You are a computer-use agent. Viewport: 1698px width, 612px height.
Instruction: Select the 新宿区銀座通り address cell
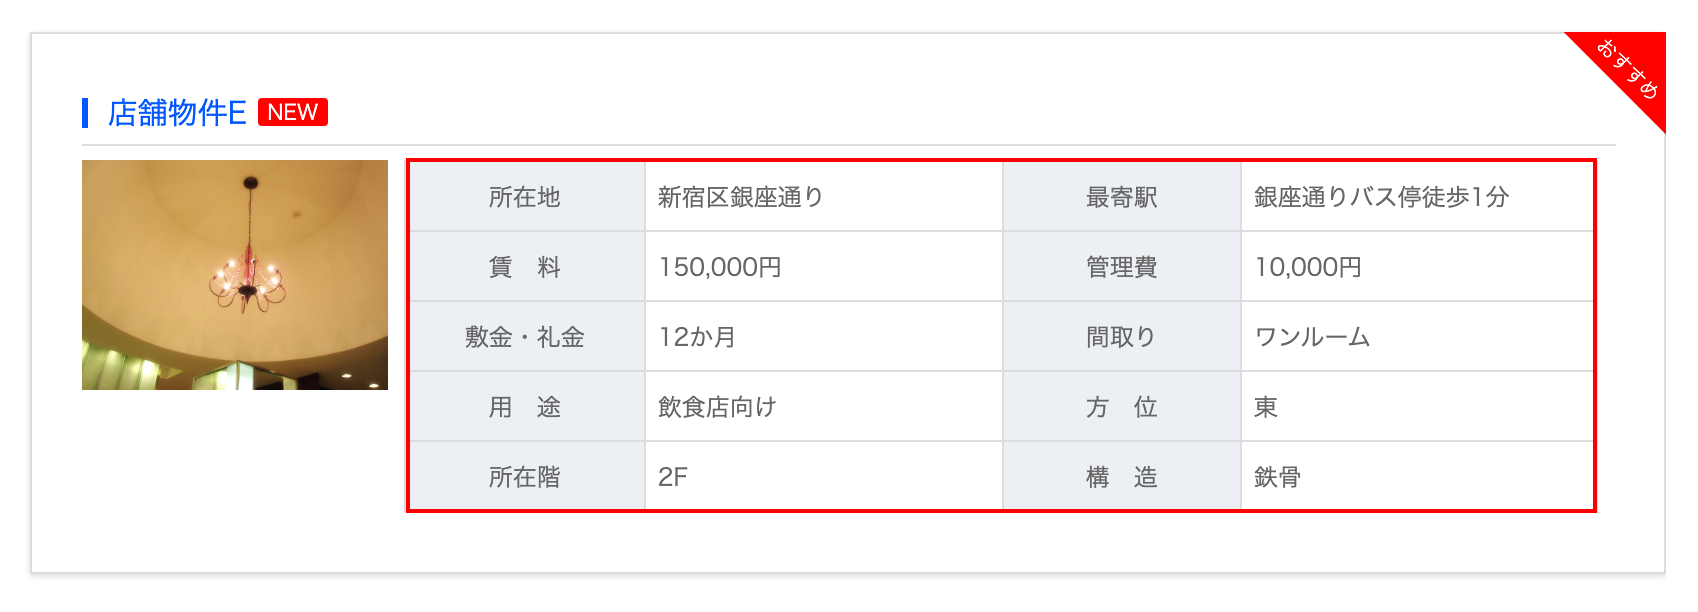pyautogui.click(x=740, y=197)
